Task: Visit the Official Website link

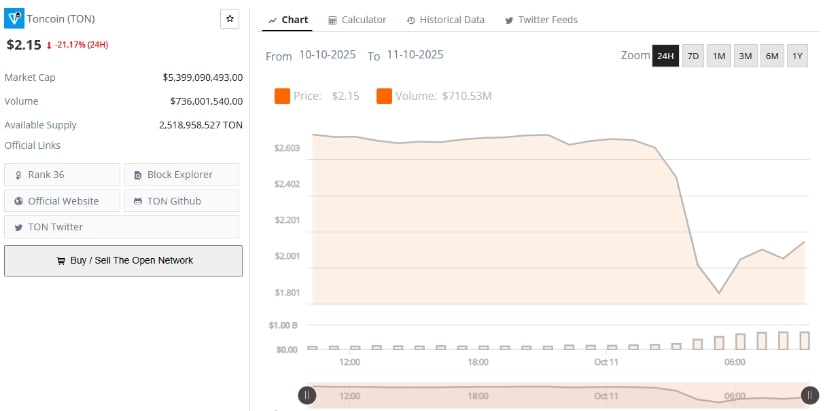Action: point(62,201)
